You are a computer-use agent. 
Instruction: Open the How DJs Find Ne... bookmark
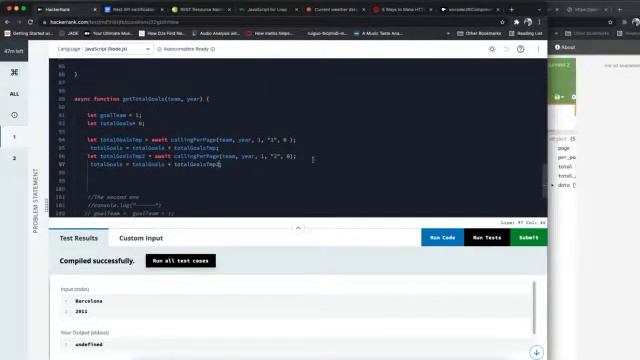[x=162, y=33]
